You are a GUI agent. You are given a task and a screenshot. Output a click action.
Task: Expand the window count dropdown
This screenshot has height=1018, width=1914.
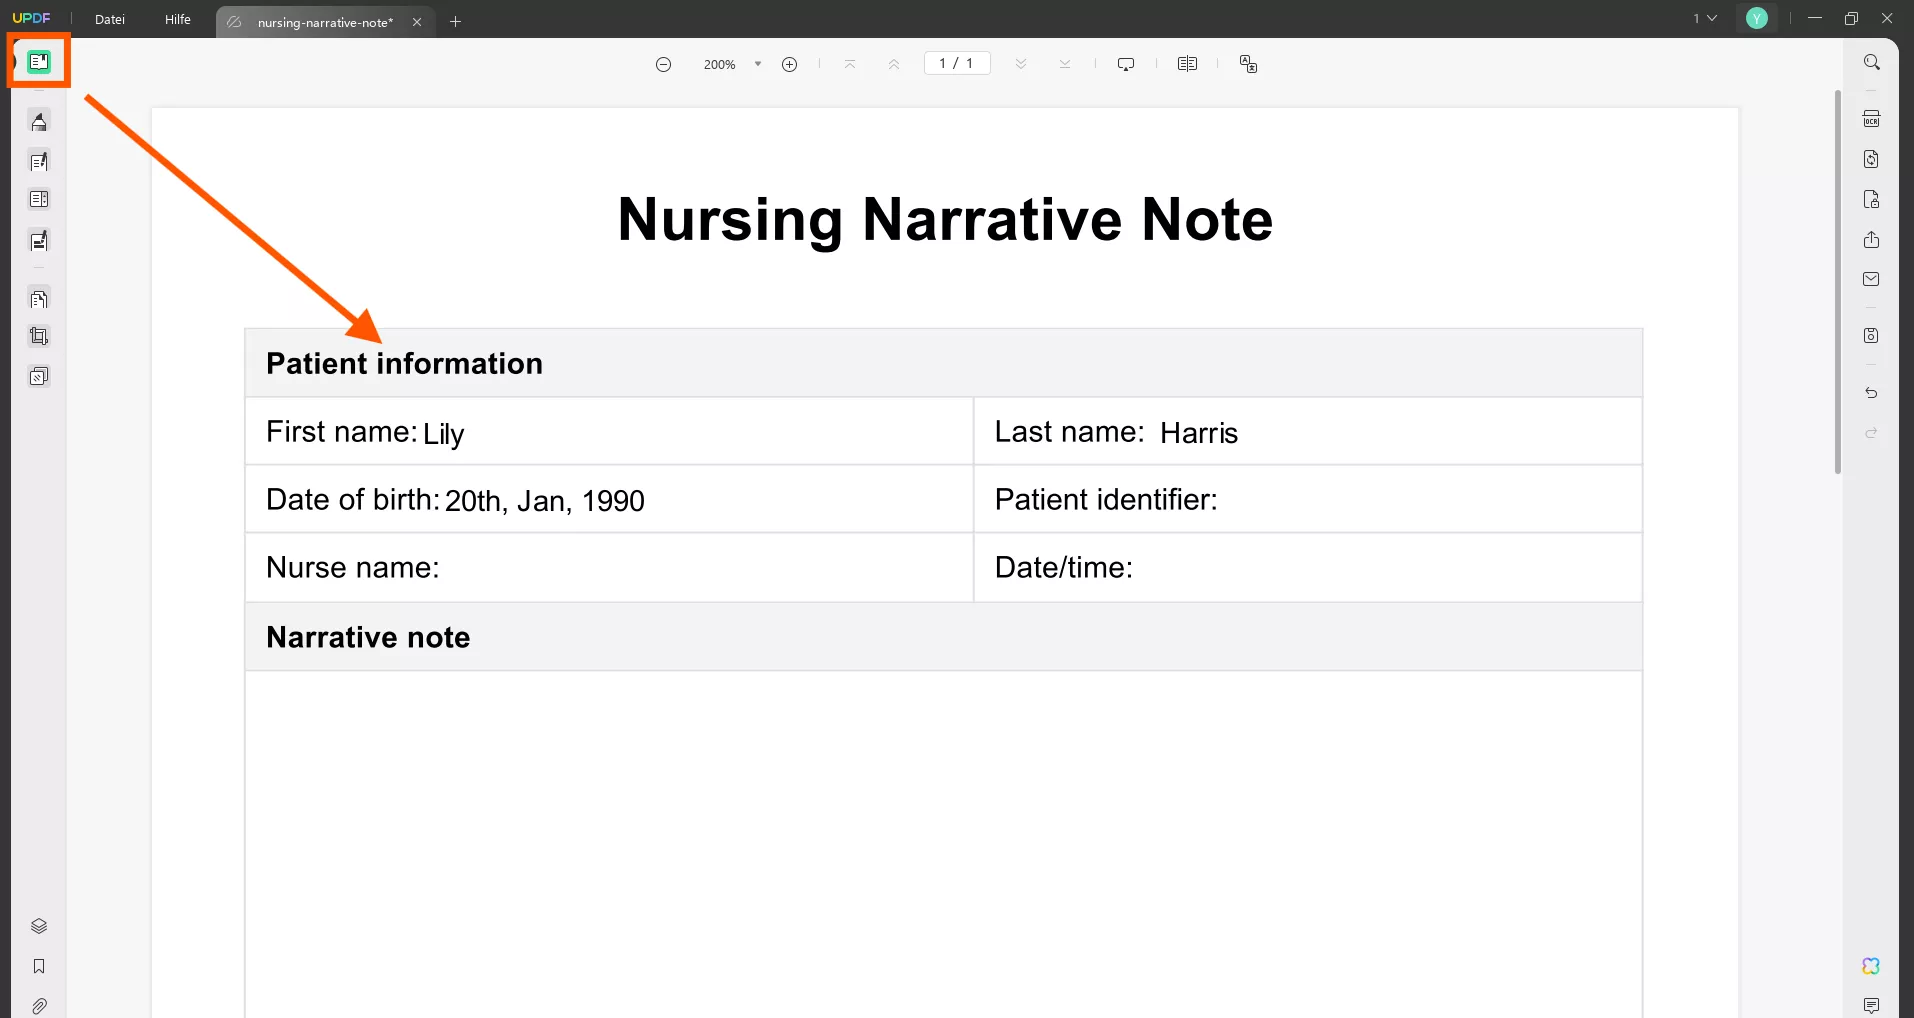pyautogui.click(x=1705, y=19)
